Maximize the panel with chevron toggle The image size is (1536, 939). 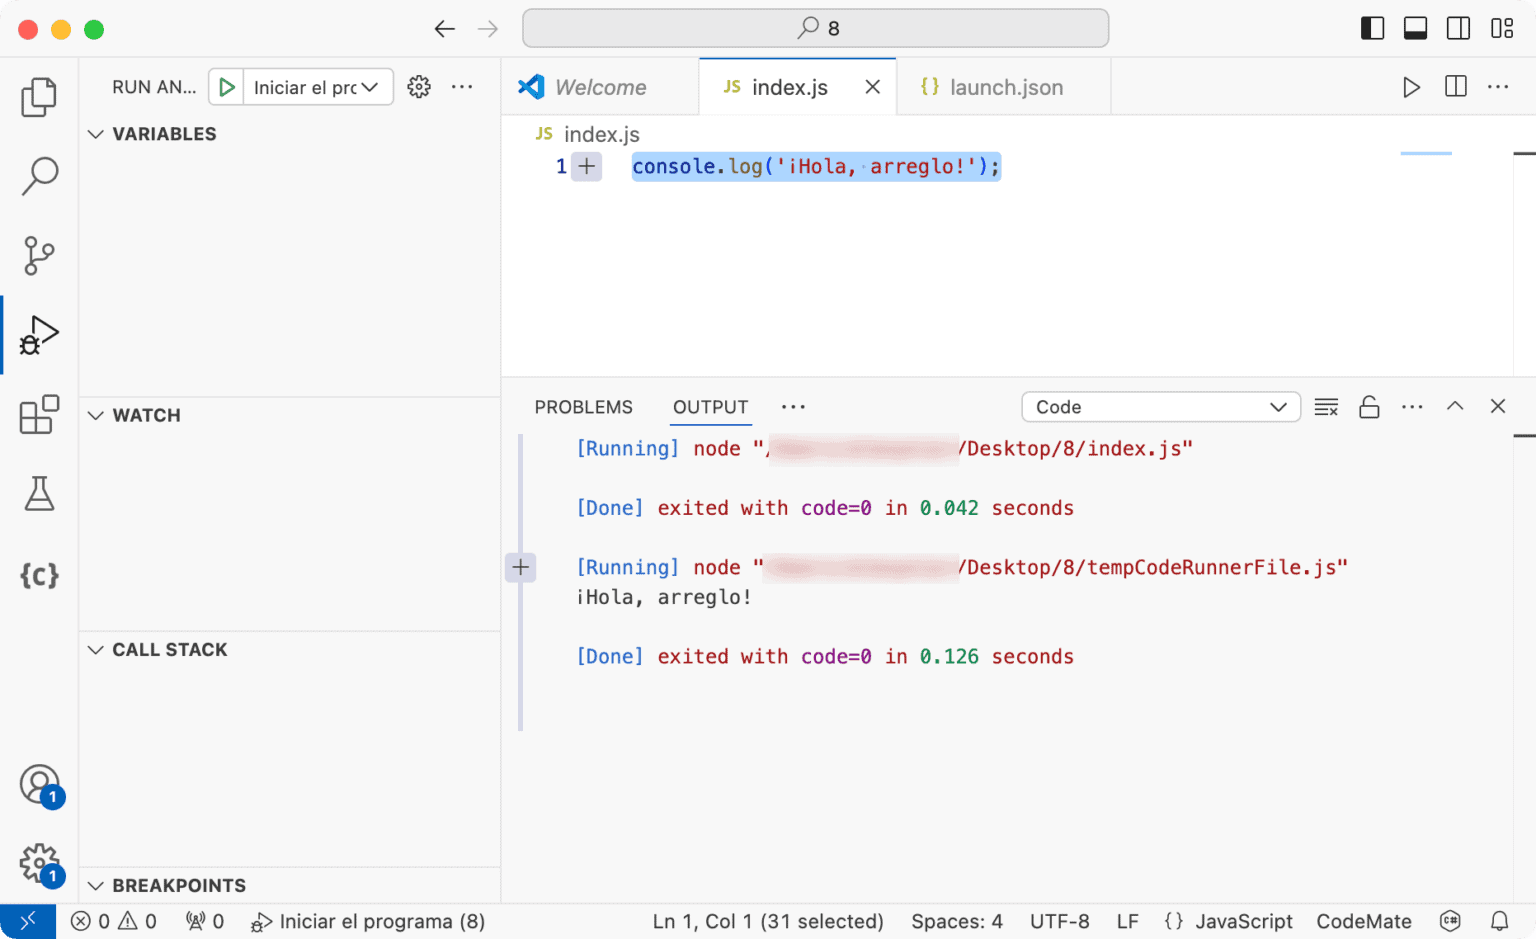click(1455, 406)
